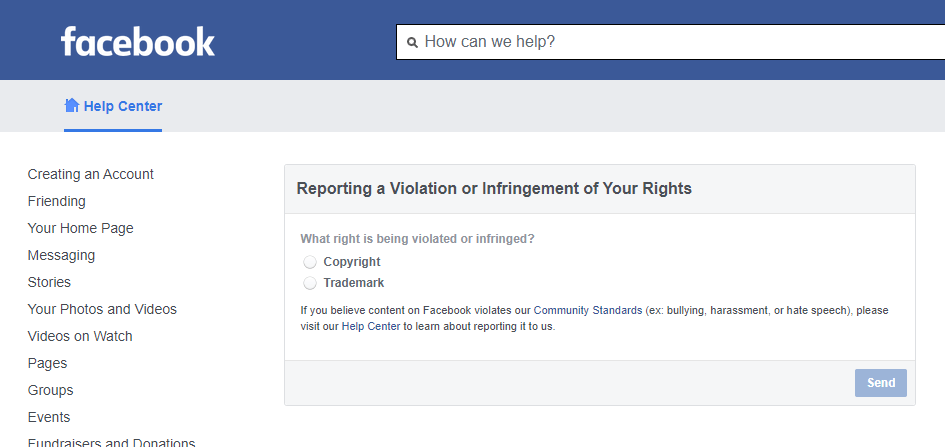Open the Help Center tab
945x447 pixels.
[x=113, y=106]
